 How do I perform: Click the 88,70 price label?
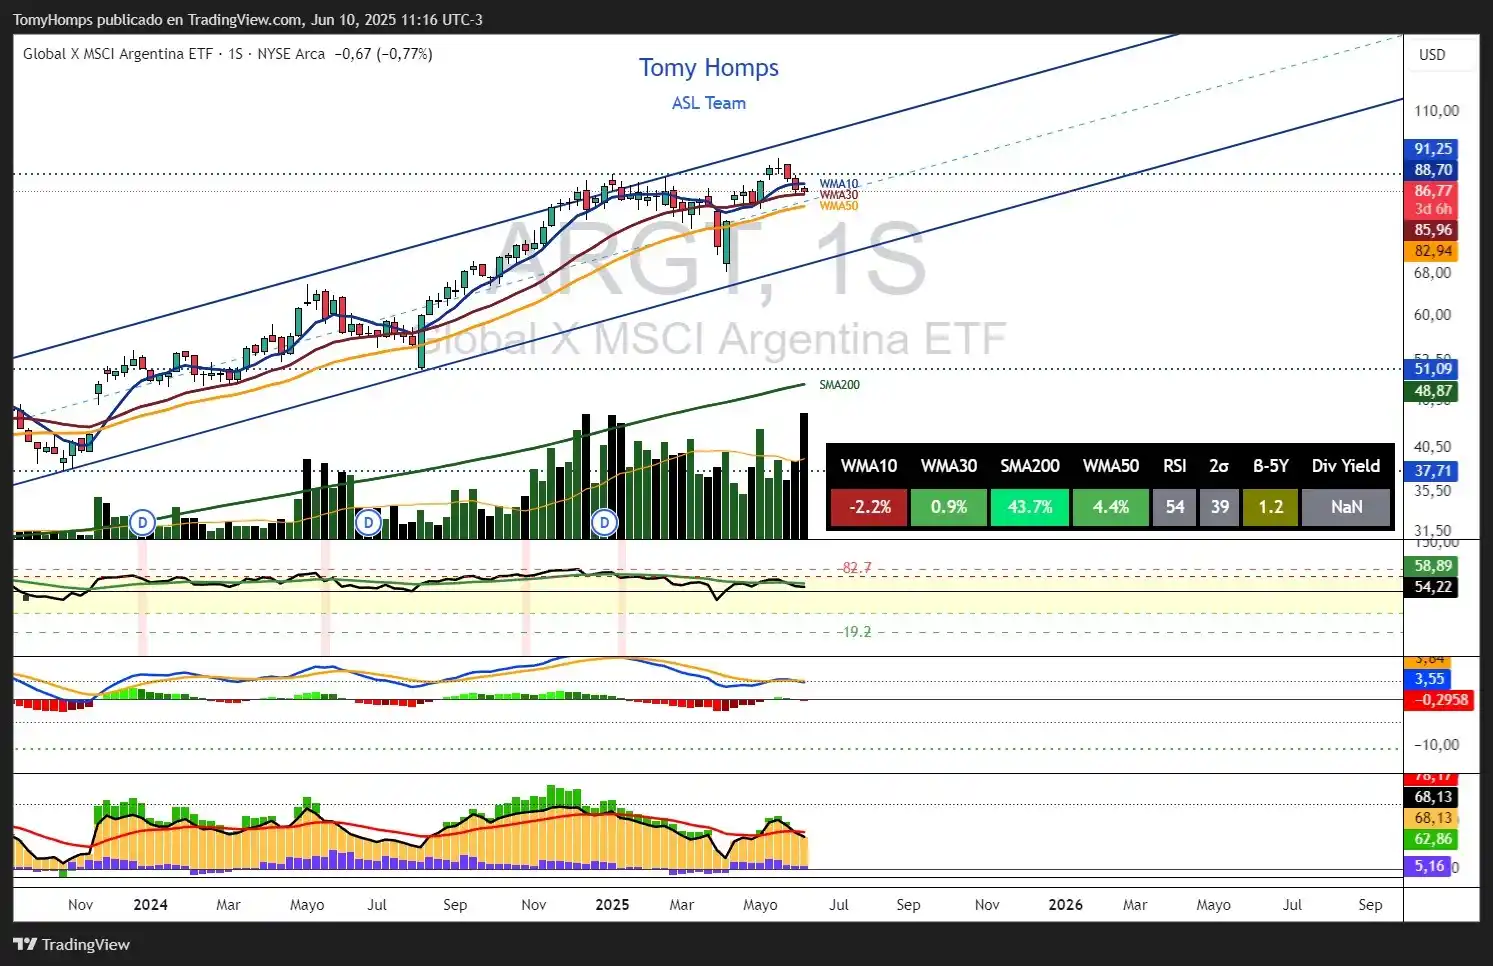pos(1432,170)
